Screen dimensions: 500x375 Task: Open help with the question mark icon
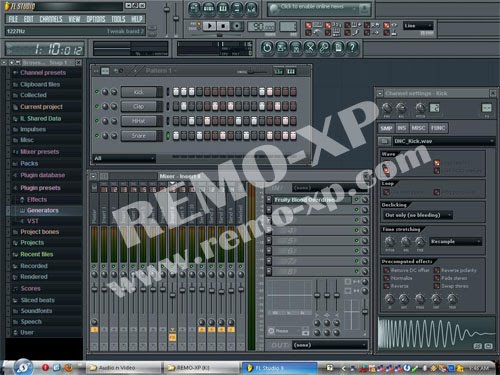353,48
